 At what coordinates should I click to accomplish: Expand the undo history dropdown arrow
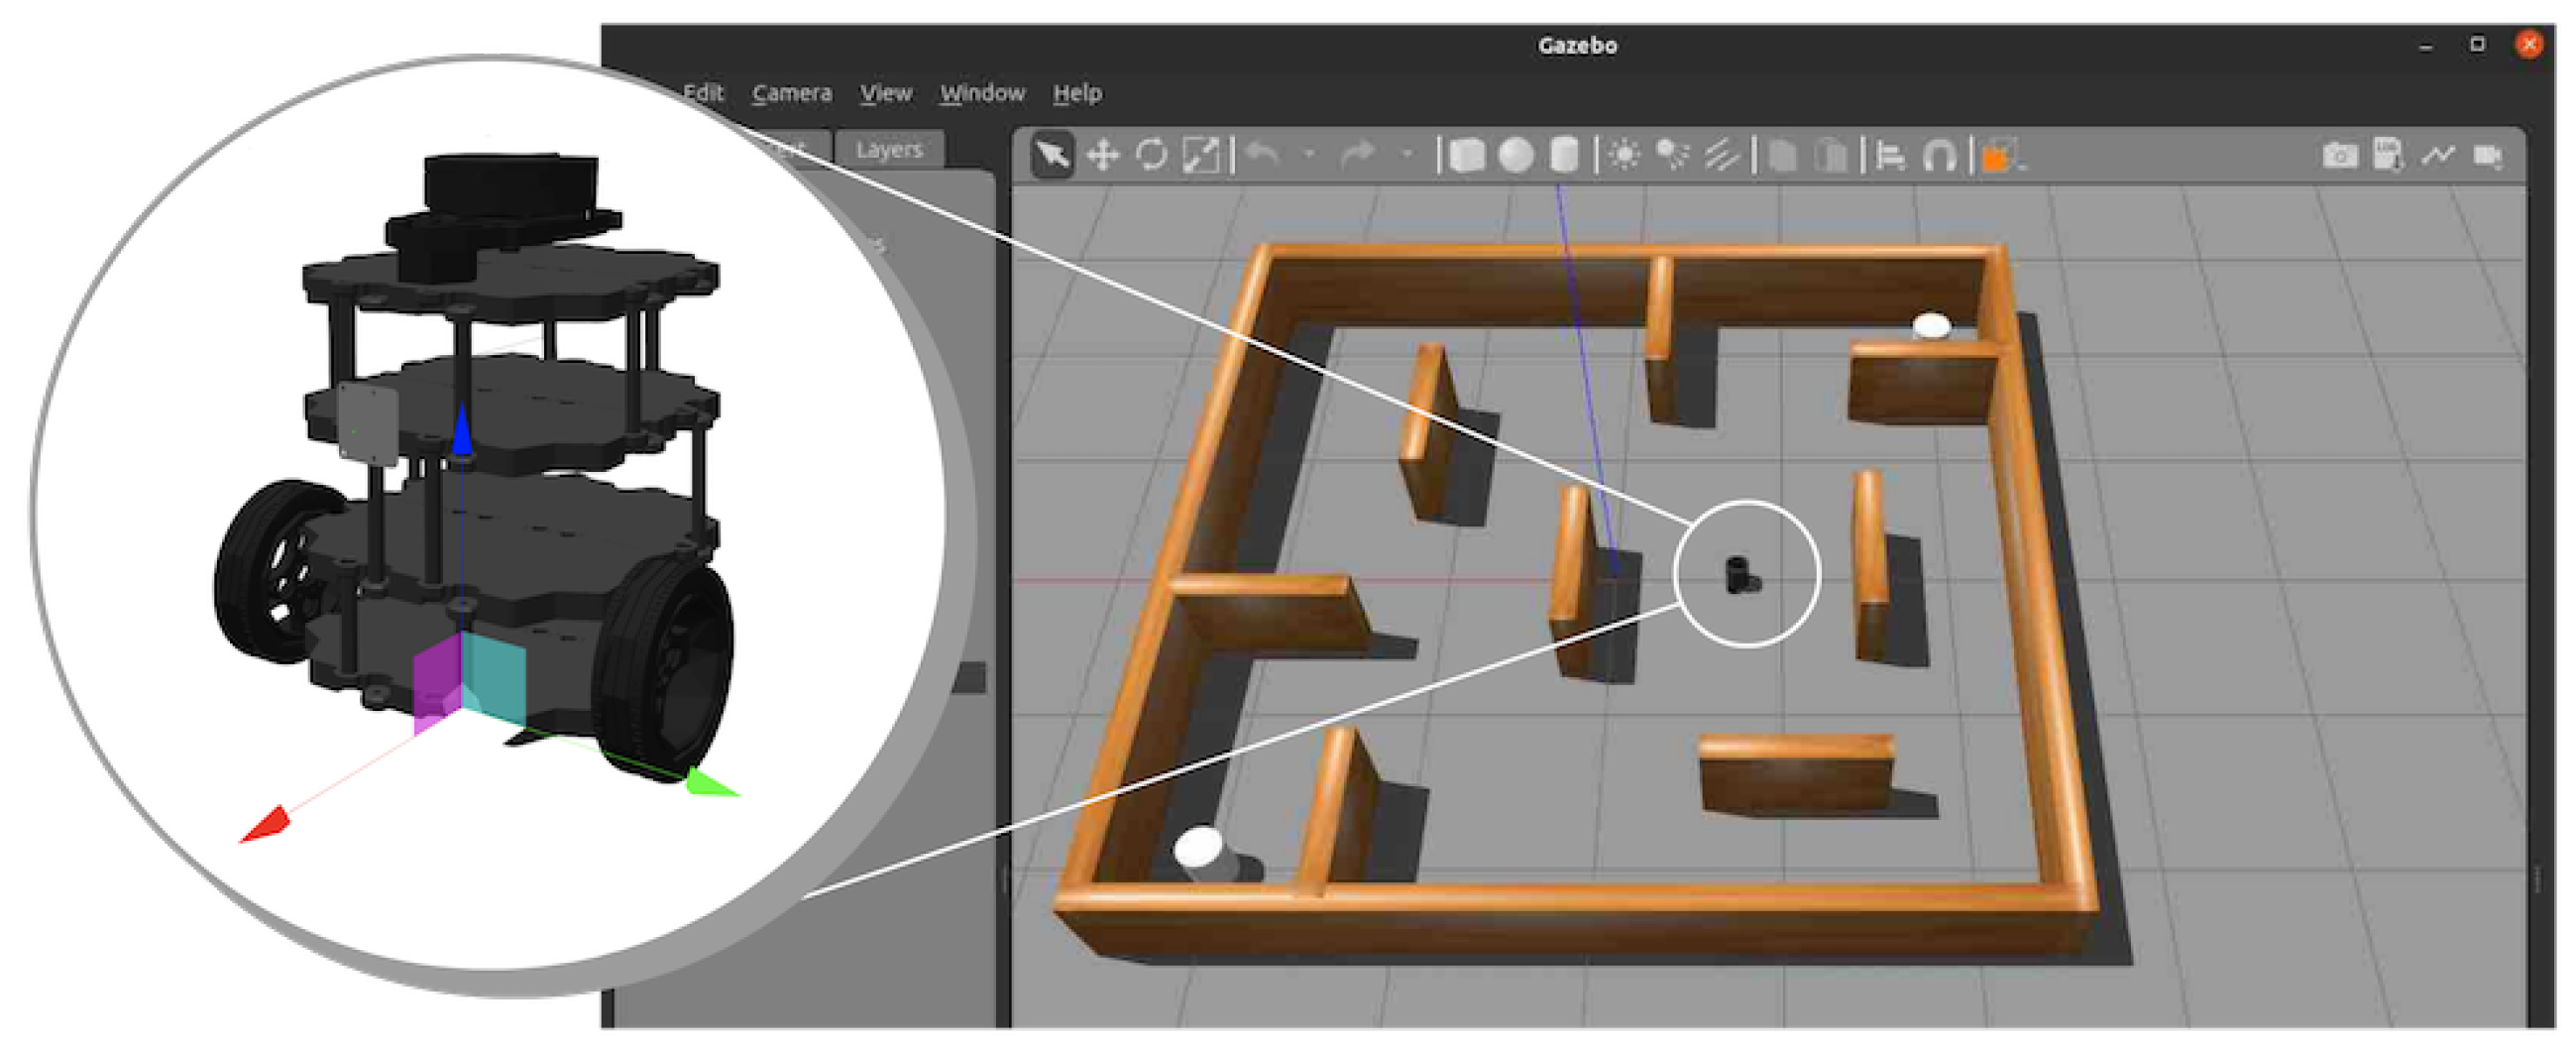[1309, 155]
